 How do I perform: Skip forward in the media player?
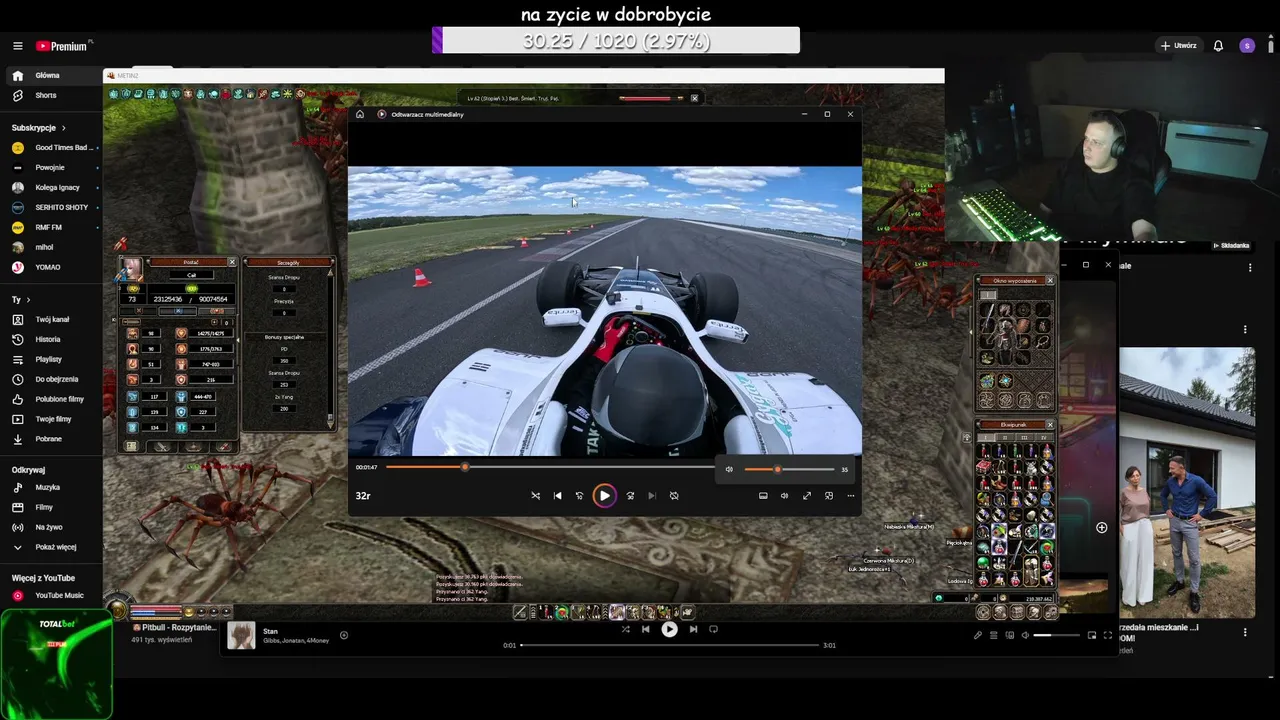pos(630,495)
